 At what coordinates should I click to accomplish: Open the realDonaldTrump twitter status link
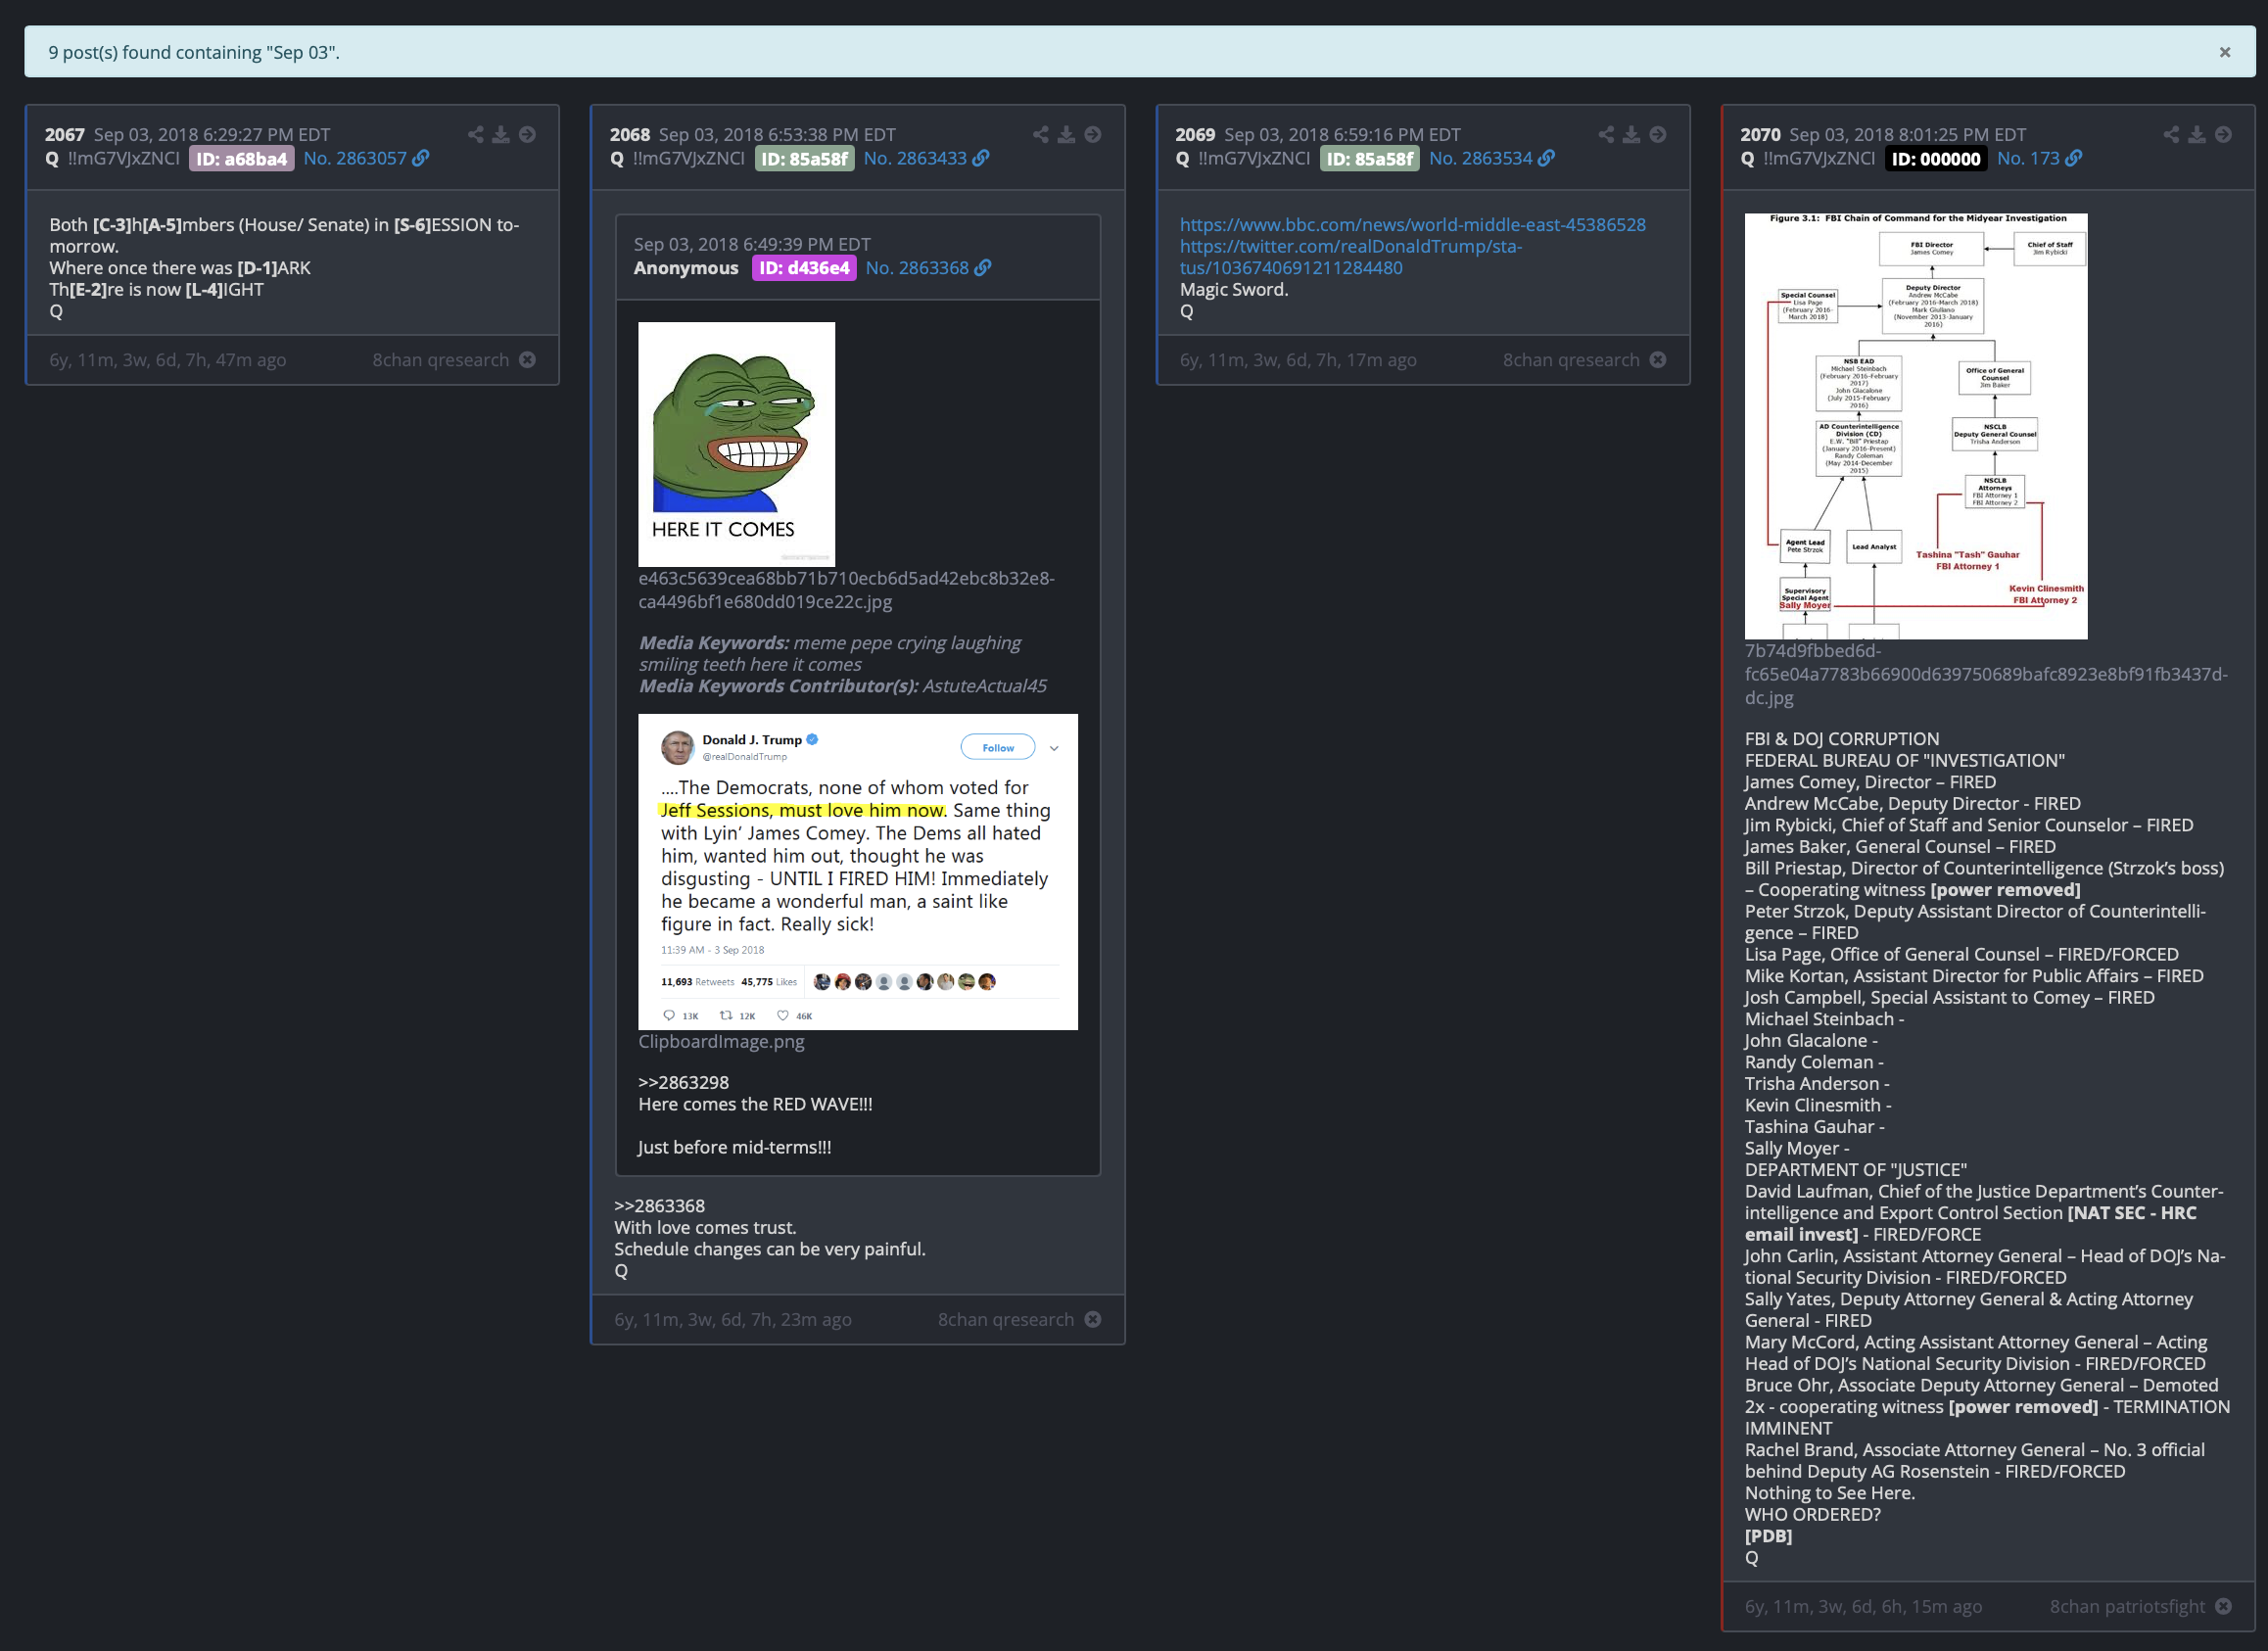click(x=1351, y=257)
